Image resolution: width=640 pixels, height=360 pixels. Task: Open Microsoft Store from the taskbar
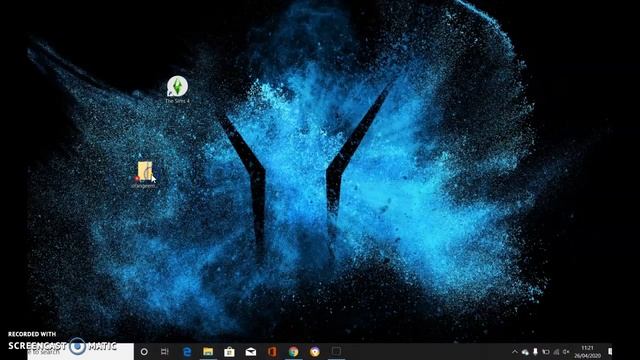[229, 351]
